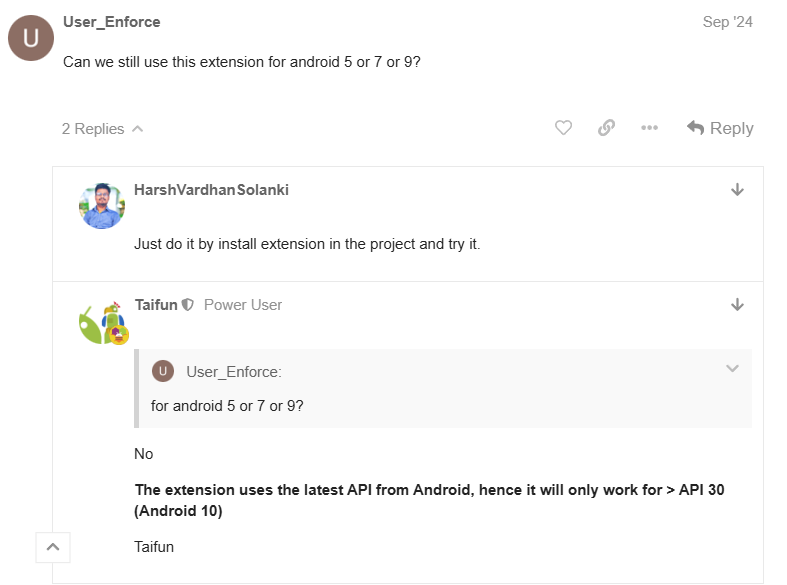Reply to User_Enforce's post
The height and width of the screenshot is (585, 787).
pos(720,128)
